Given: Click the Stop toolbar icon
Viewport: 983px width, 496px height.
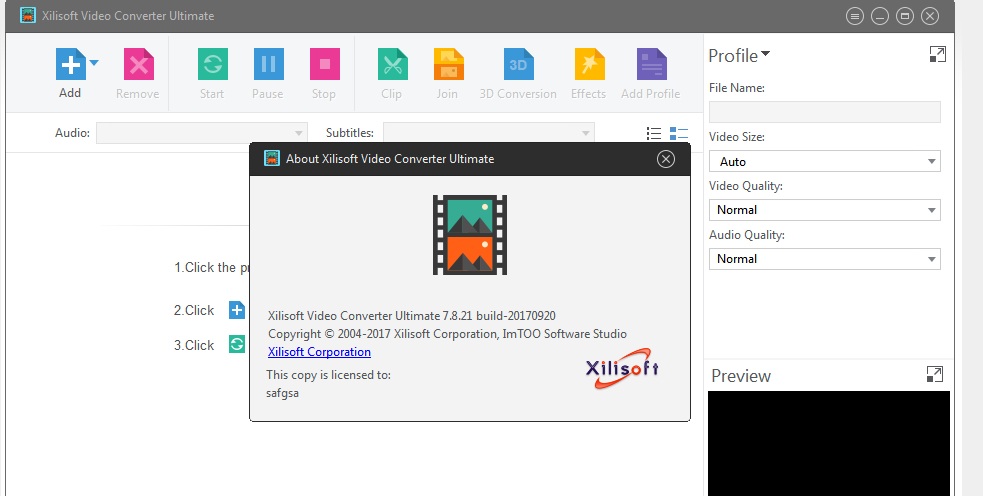Looking at the screenshot, I should coord(325,64).
